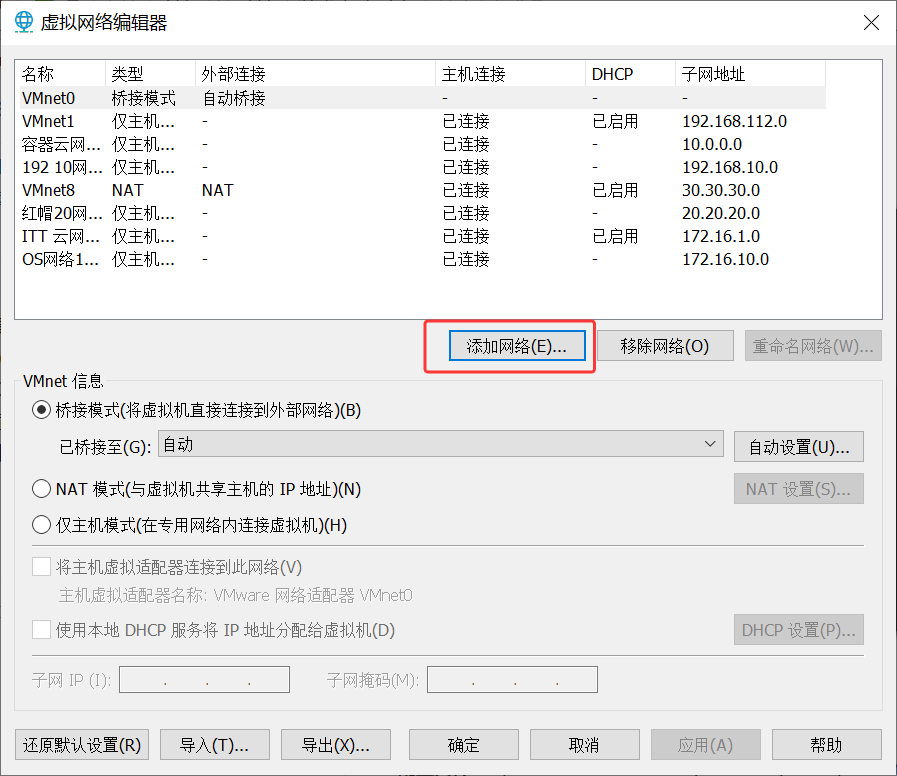Click 取消 button
The image size is (897, 776).
pos(585,745)
